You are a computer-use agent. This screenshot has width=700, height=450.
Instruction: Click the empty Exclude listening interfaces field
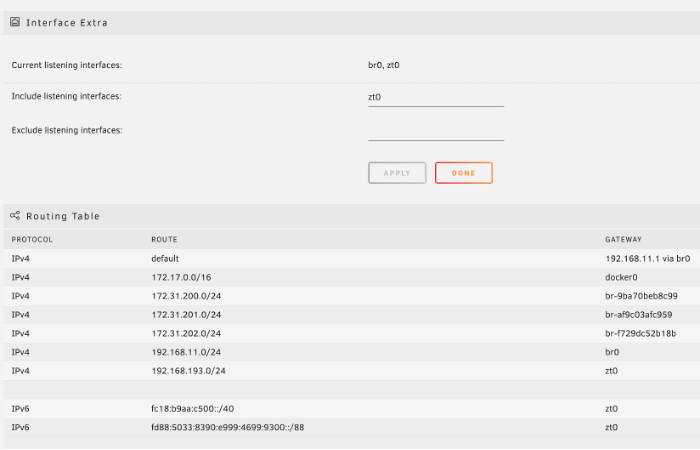[x=436, y=132]
